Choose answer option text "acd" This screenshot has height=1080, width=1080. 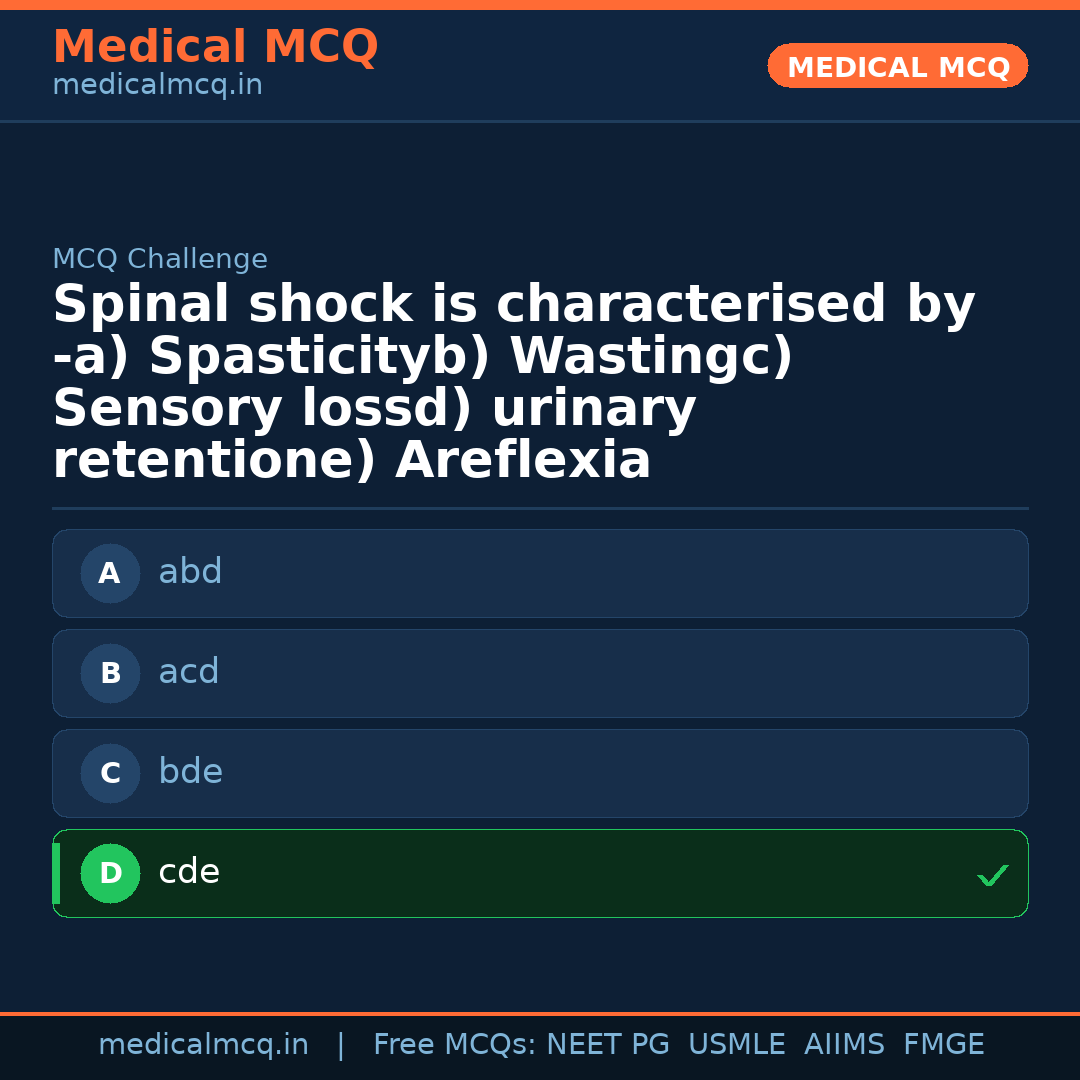[x=188, y=672]
